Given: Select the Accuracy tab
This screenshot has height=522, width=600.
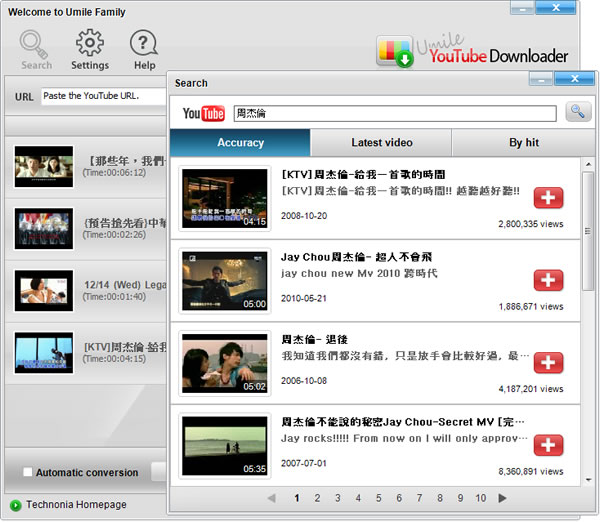Looking at the screenshot, I should [x=240, y=142].
